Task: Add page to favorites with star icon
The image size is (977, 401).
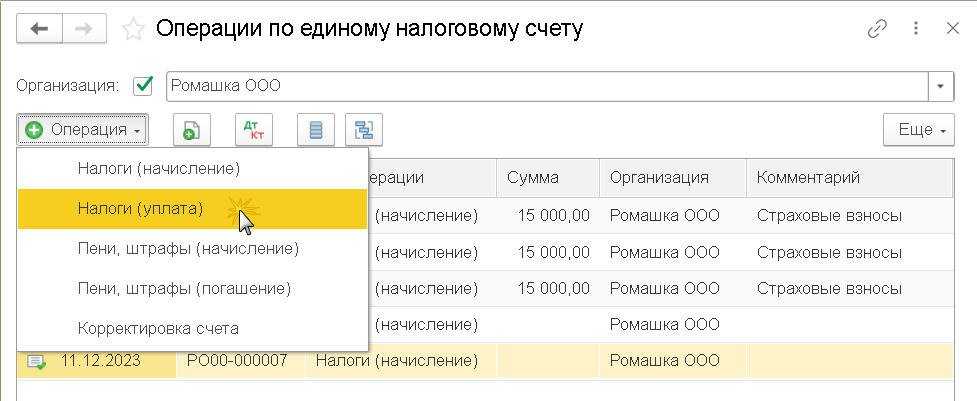Action: (x=133, y=29)
